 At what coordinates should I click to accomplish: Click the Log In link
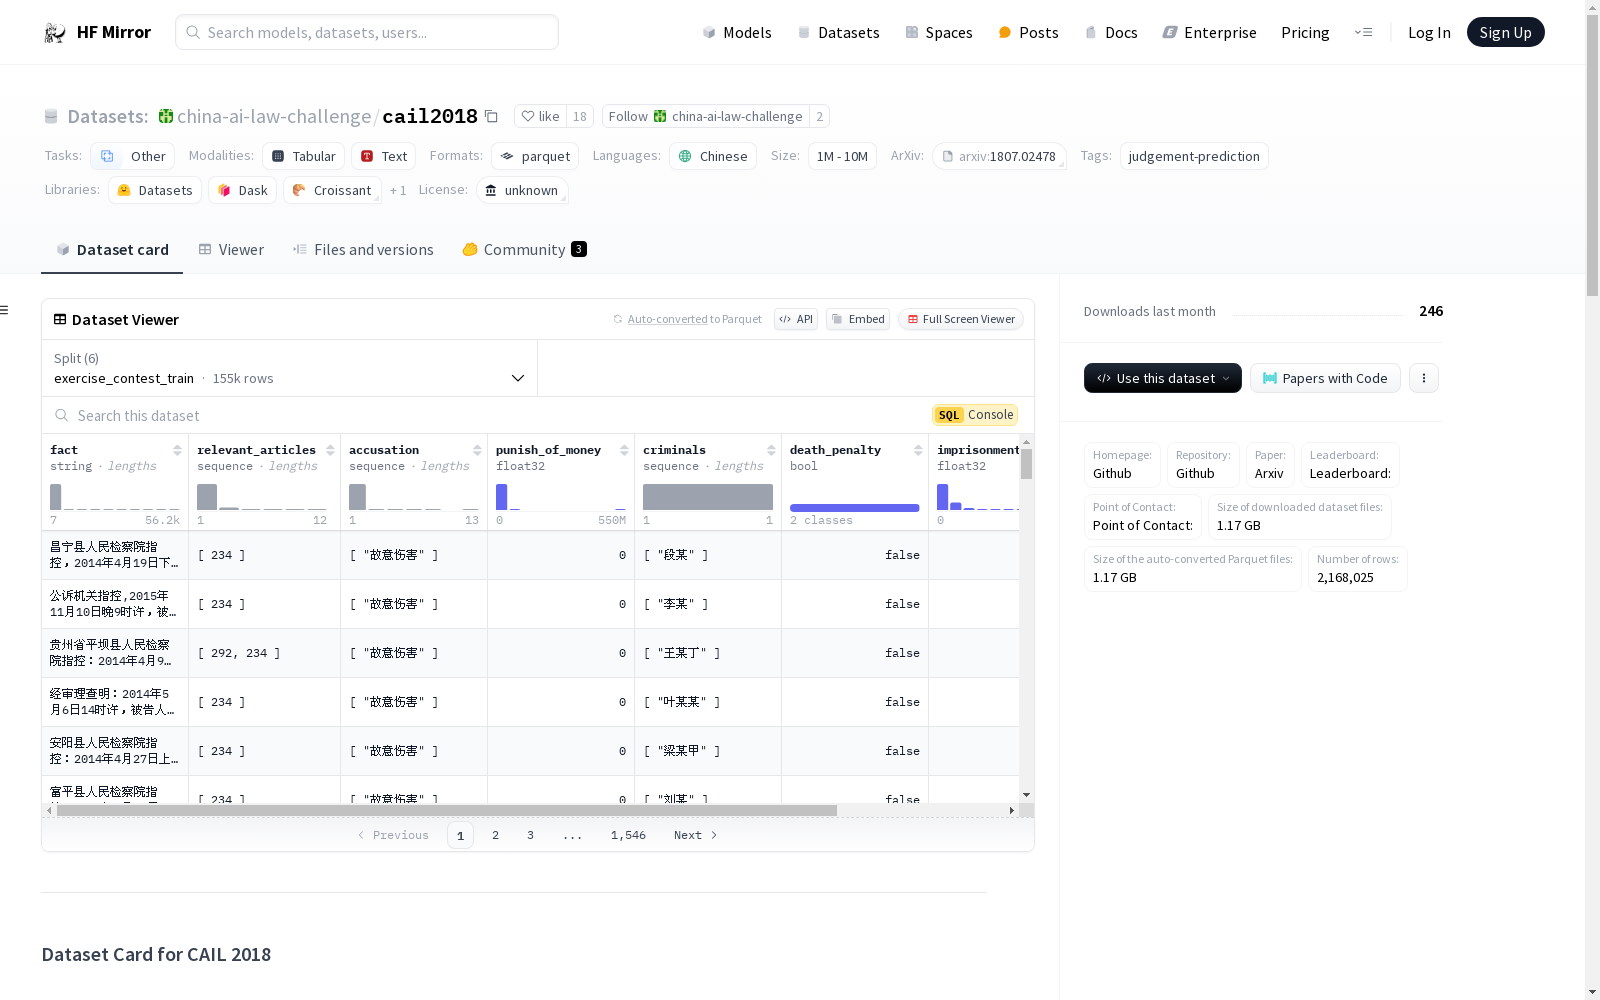1429,33
